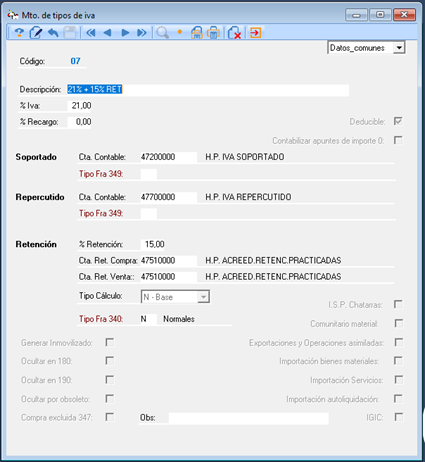Click the H.P. IVA REPERCUTIDO account name
425x462 pixels.
pos(248,197)
